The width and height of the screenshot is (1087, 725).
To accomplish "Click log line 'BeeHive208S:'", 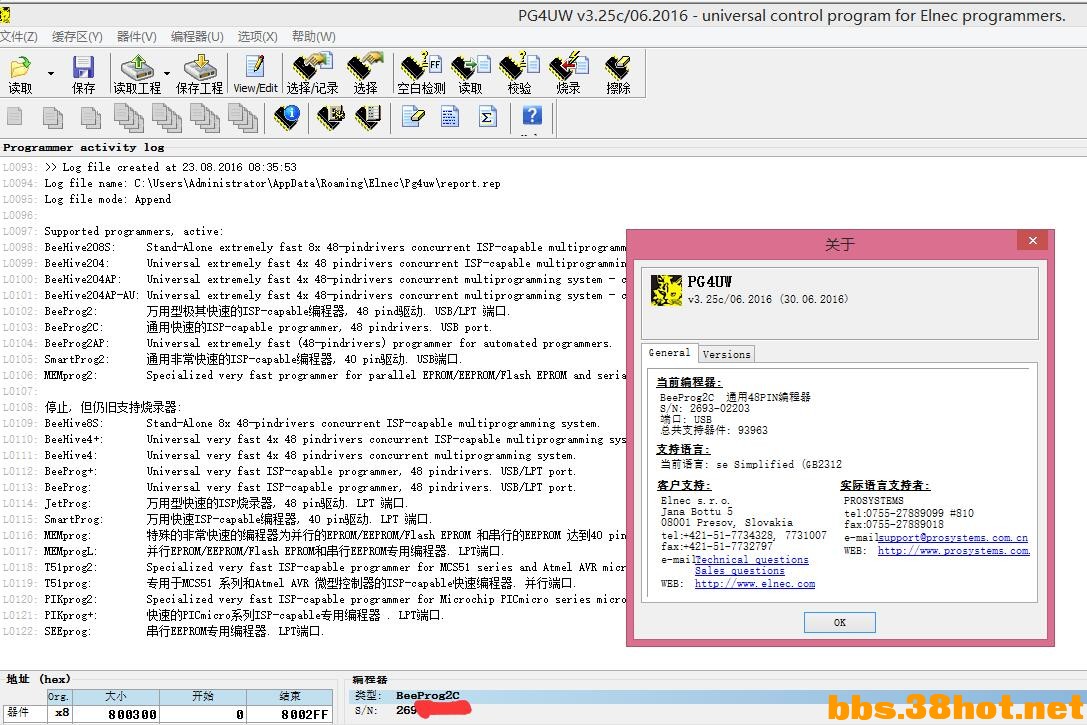I will (80, 247).
